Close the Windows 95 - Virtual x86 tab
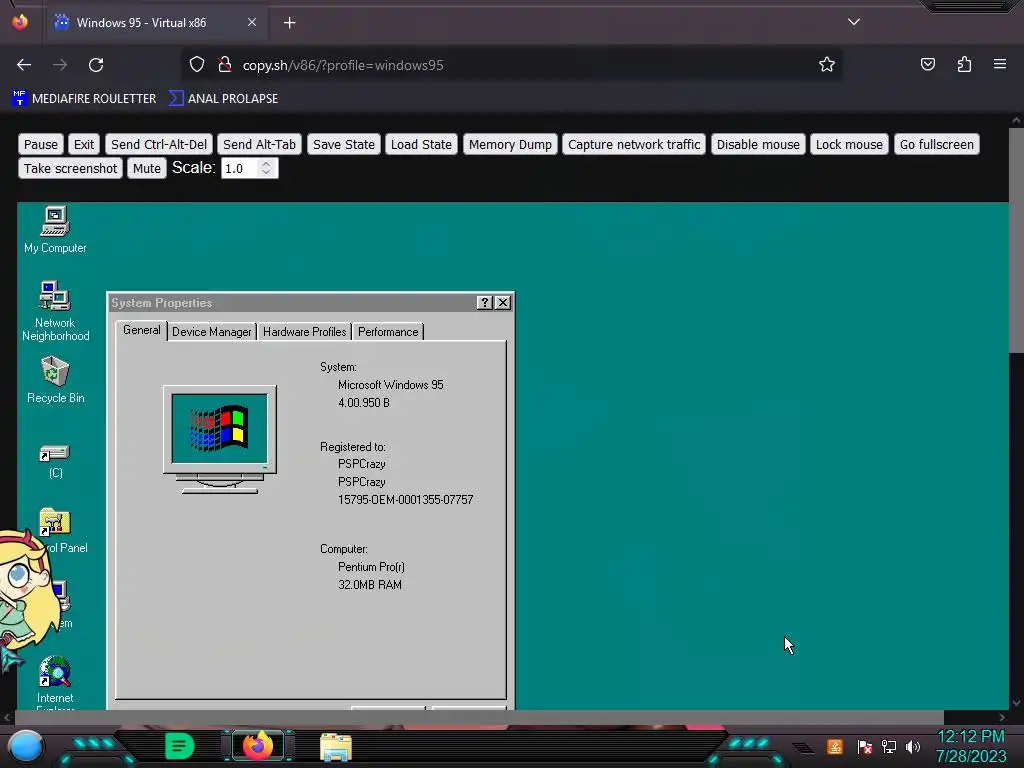The image size is (1024, 768). (x=252, y=22)
